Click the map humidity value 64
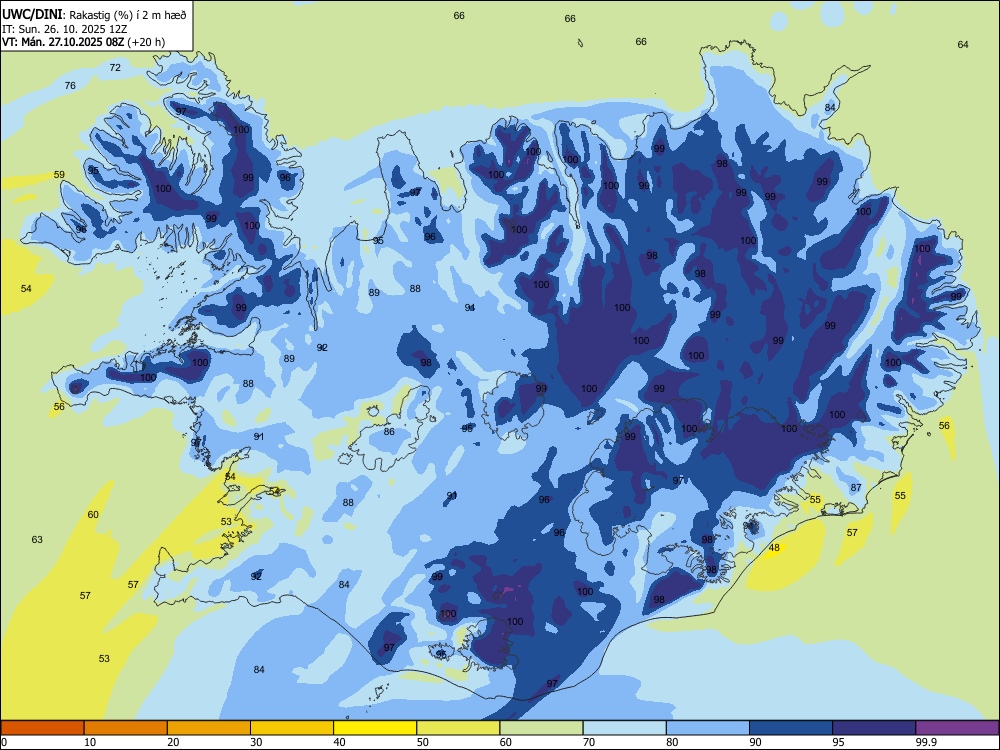 (963, 45)
